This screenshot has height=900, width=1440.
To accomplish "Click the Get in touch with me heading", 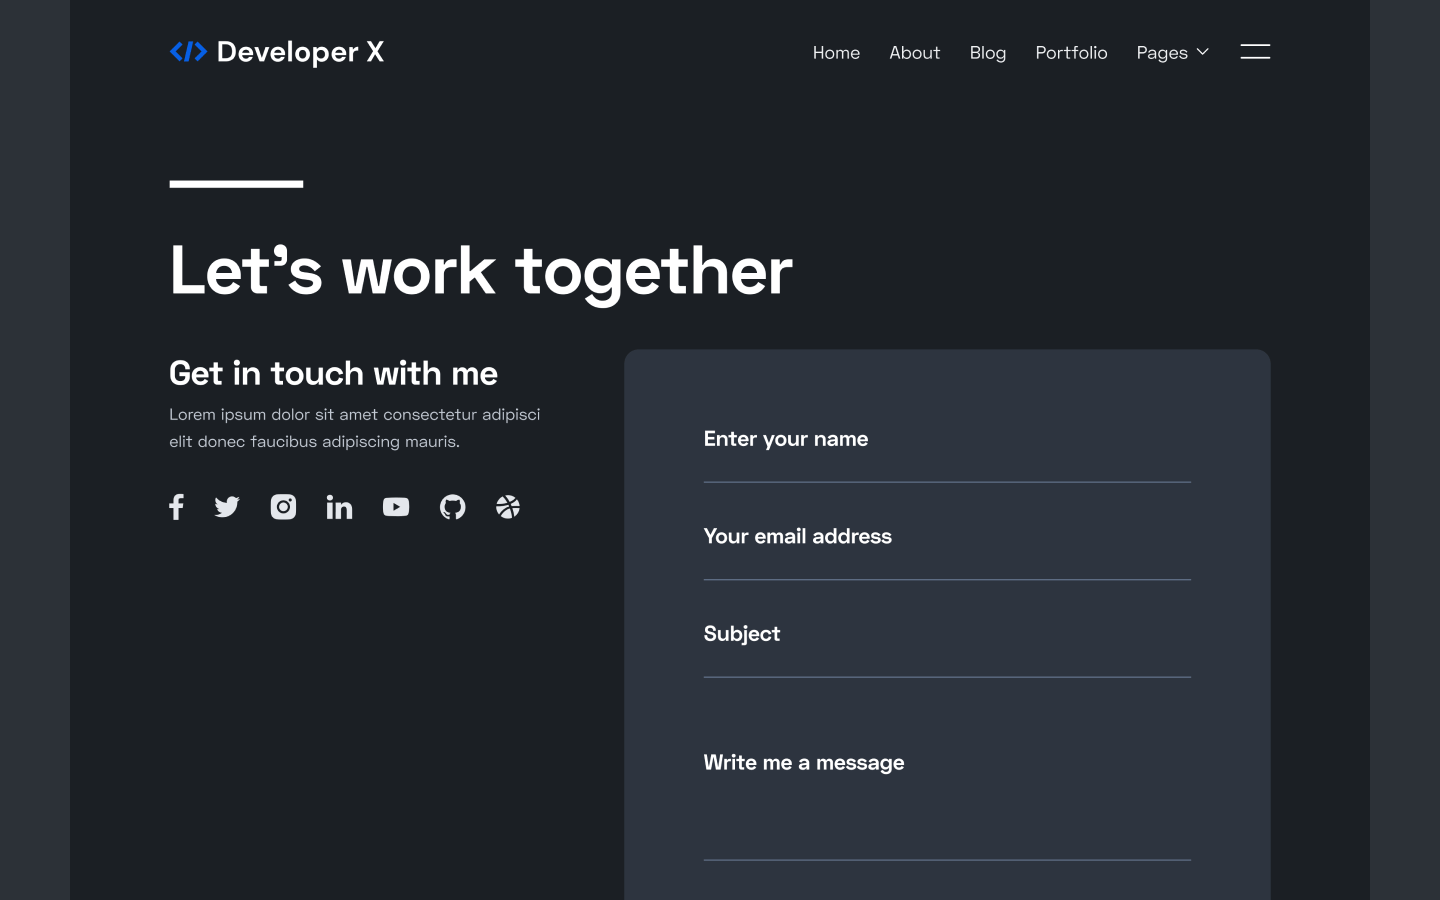I will tap(333, 373).
